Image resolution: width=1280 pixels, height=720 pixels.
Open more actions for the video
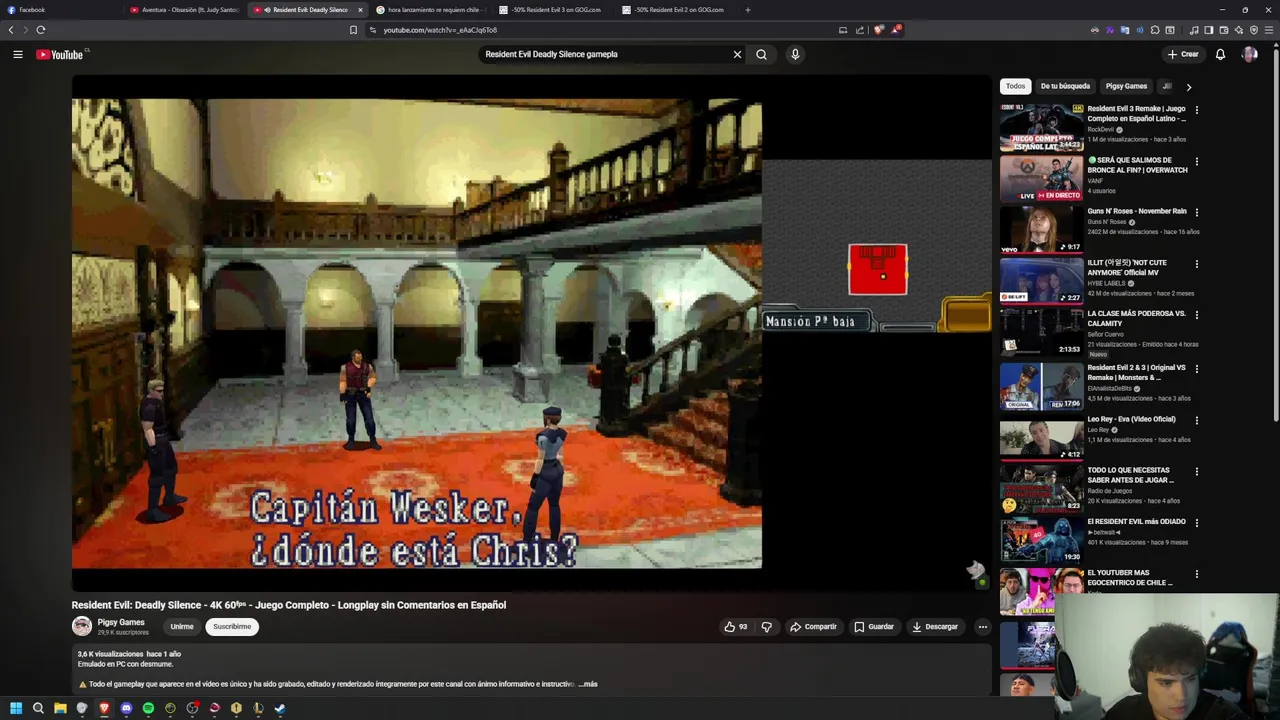coord(982,627)
